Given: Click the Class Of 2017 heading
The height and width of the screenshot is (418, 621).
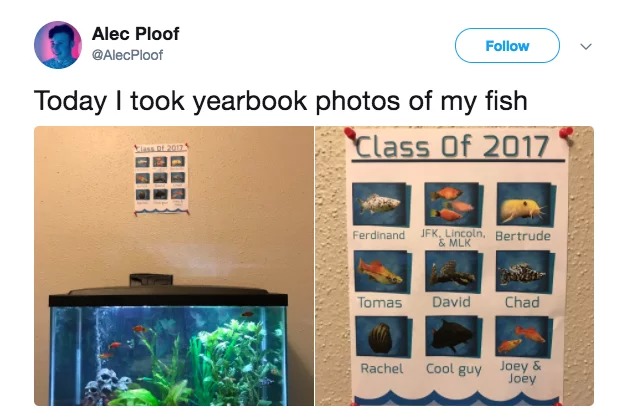Looking at the screenshot, I should point(451,146).
